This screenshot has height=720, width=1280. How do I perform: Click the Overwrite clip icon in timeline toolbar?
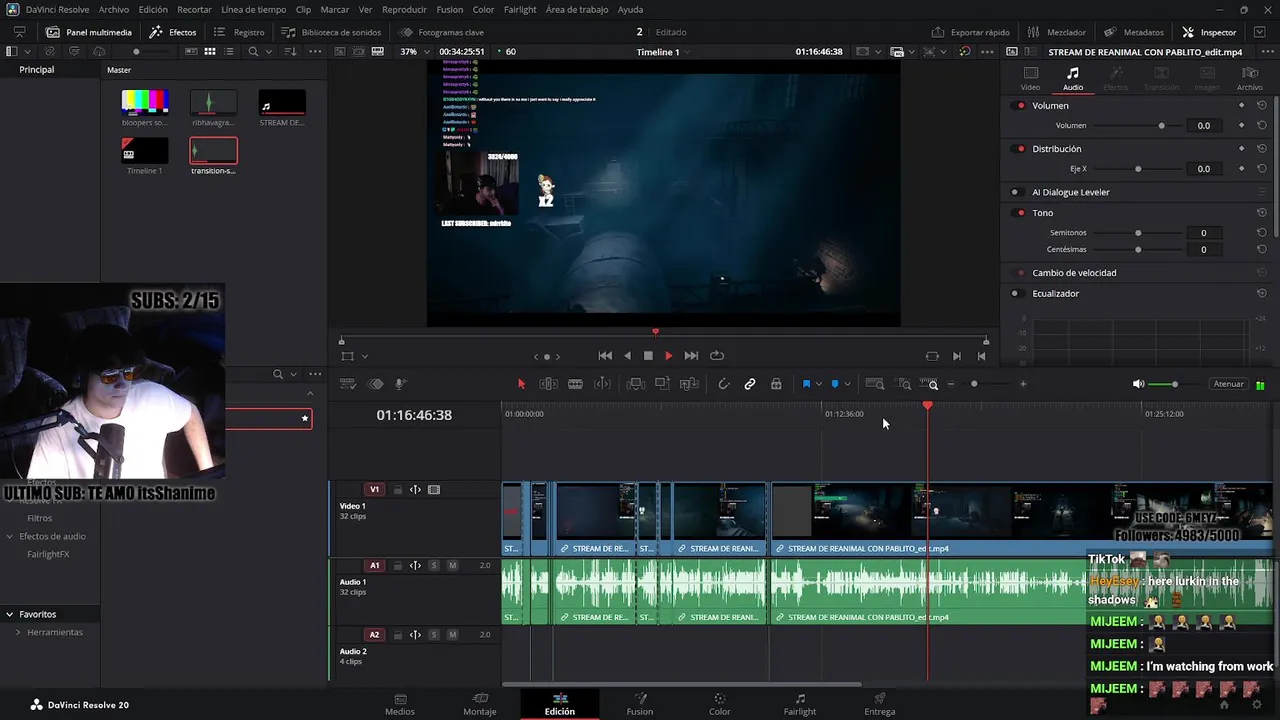(662, 384)
